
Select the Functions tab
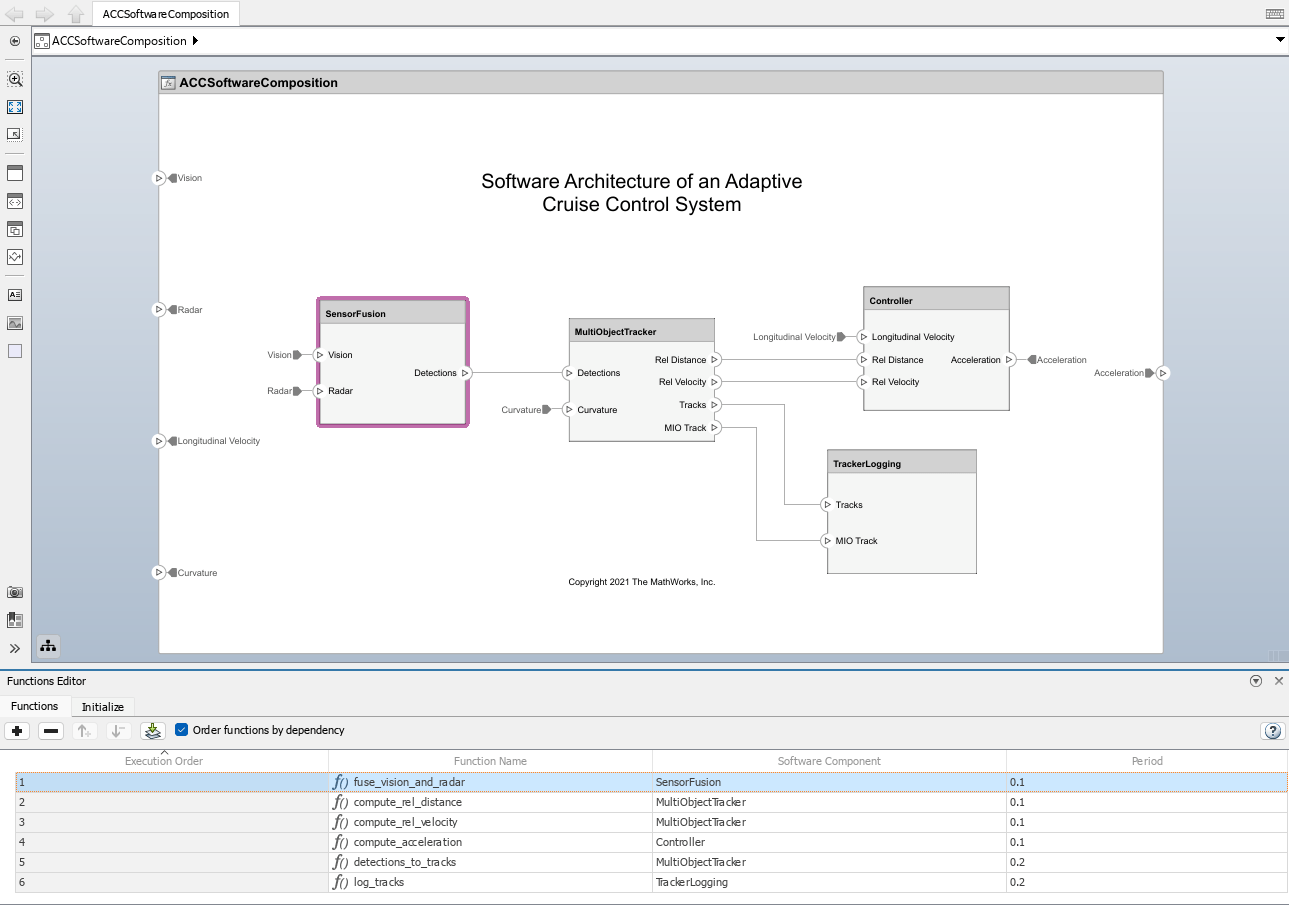tap(34, 706)
